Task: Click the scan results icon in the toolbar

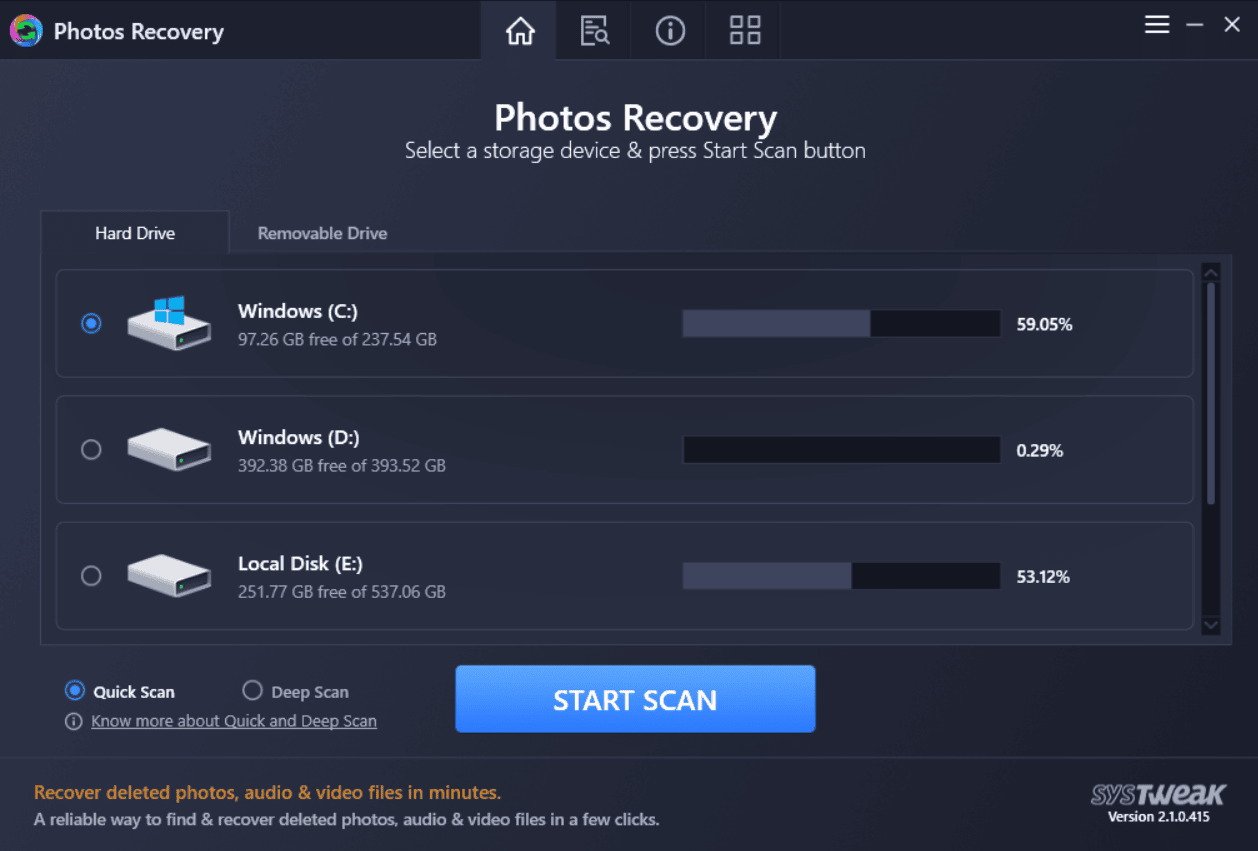Action: (x=594, y=31)
